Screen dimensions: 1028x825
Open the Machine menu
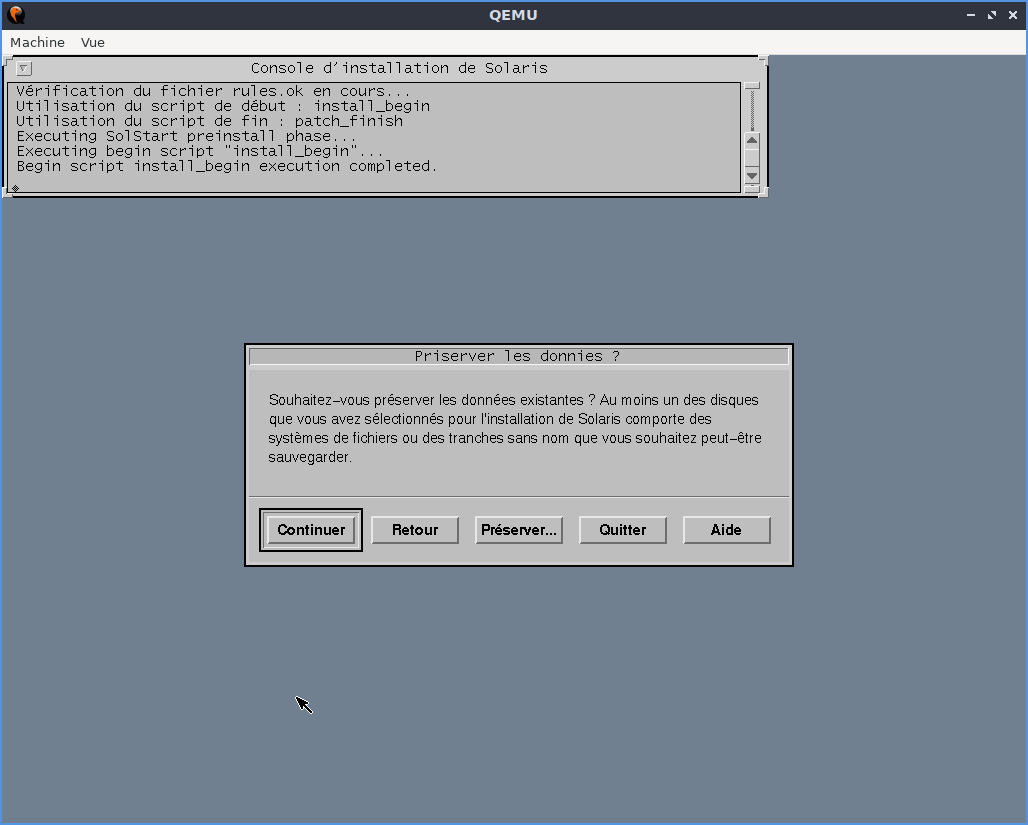pos(37,43)
